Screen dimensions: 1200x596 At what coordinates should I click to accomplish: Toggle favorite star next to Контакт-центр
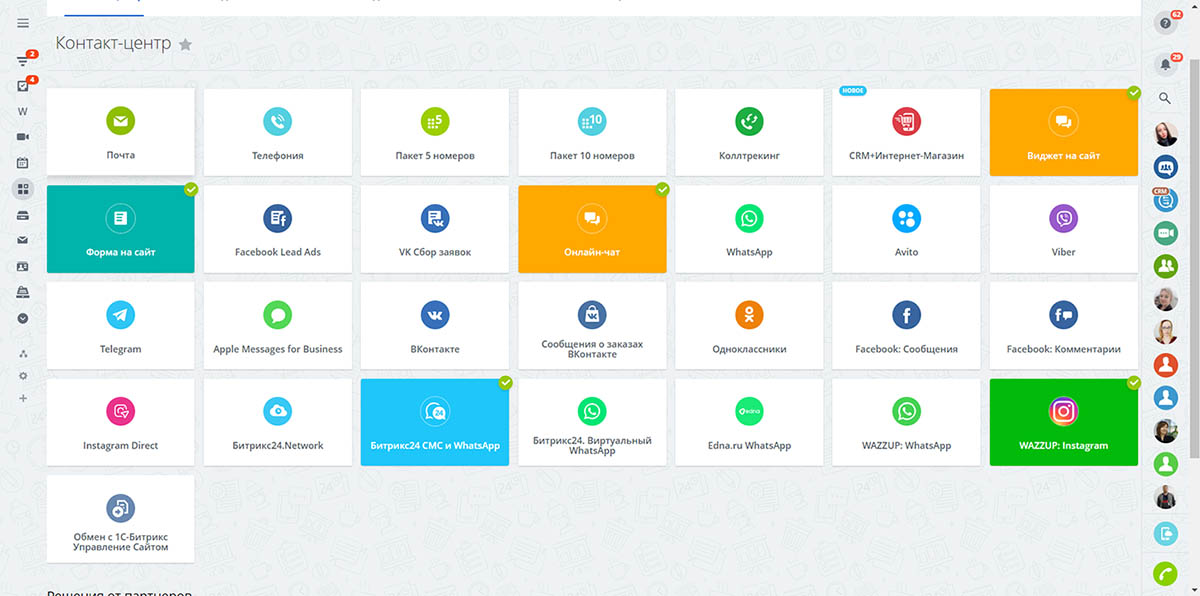point(185,44)
